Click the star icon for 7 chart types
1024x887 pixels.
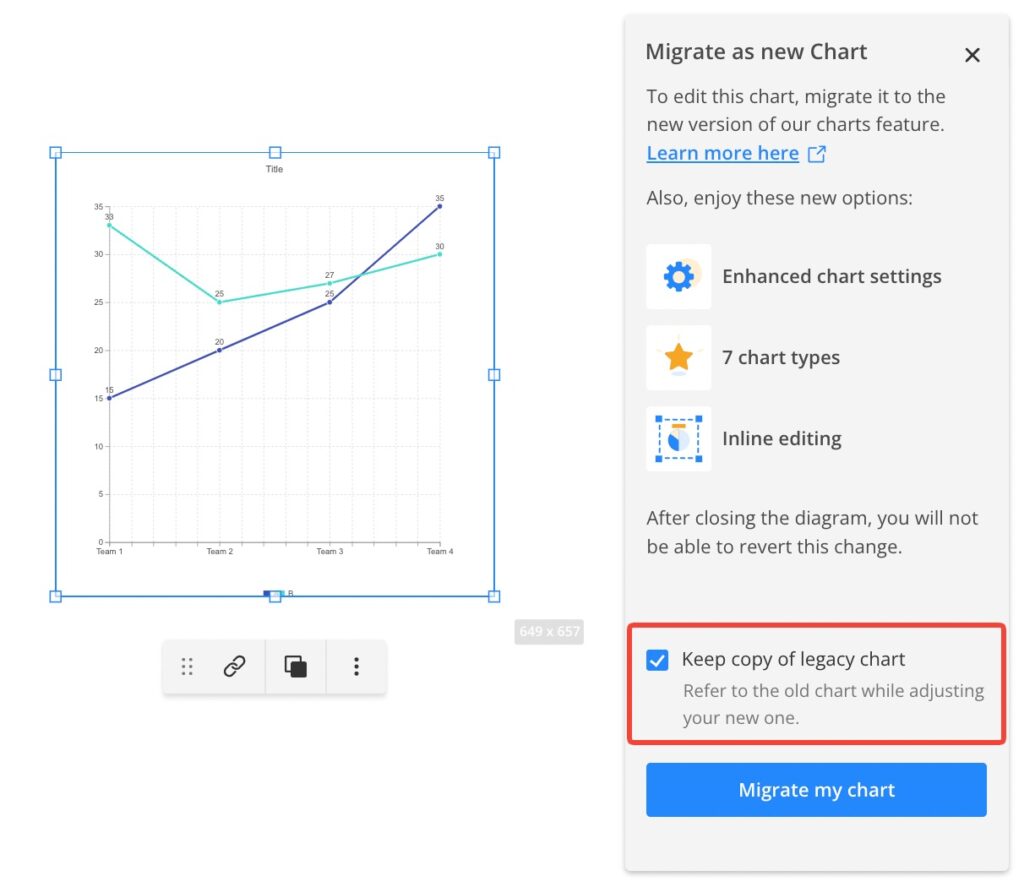pos(679,357)
